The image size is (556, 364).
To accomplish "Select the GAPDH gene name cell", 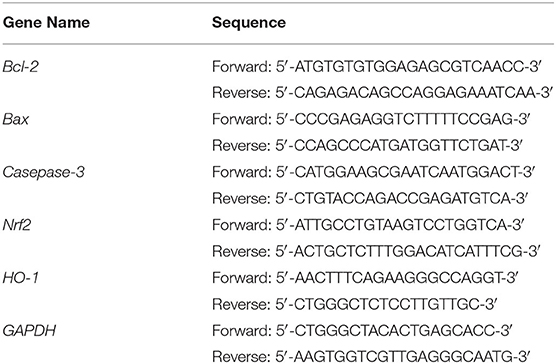I will pos(29,331).
